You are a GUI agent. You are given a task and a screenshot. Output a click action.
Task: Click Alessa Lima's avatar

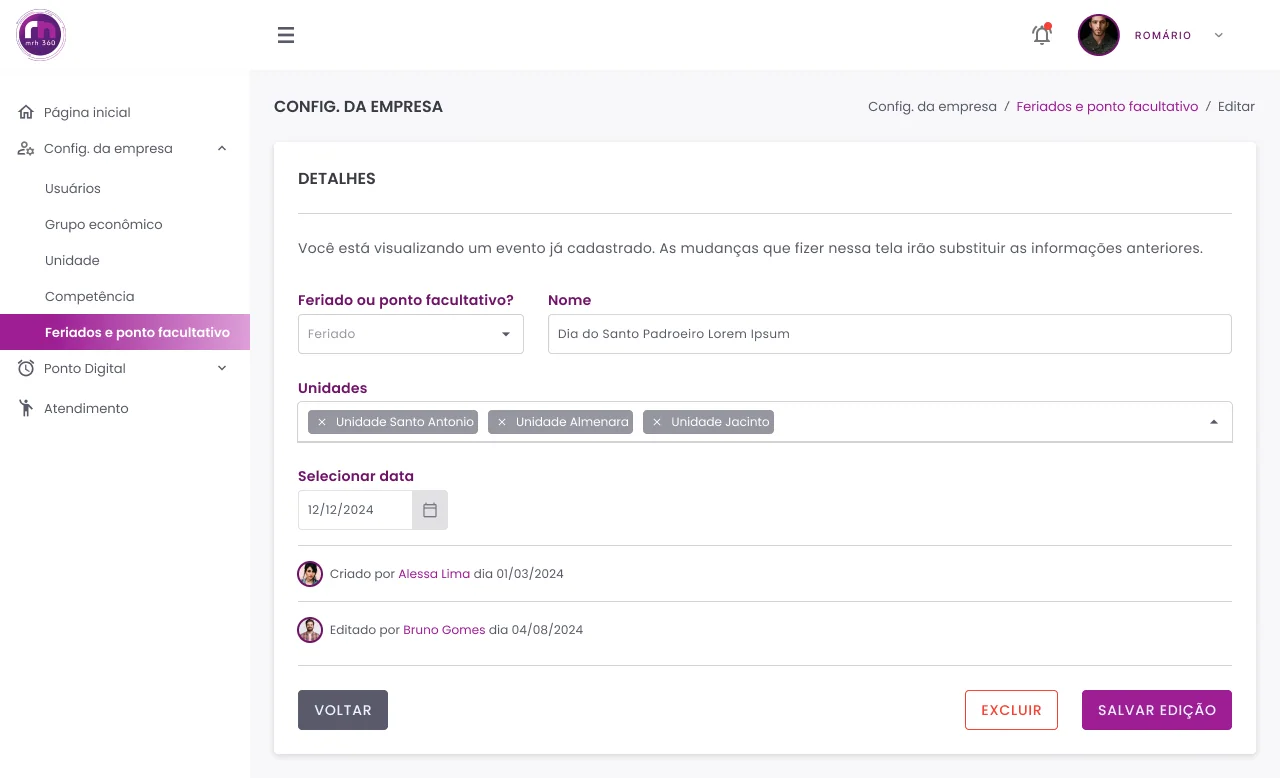[310, 574]
